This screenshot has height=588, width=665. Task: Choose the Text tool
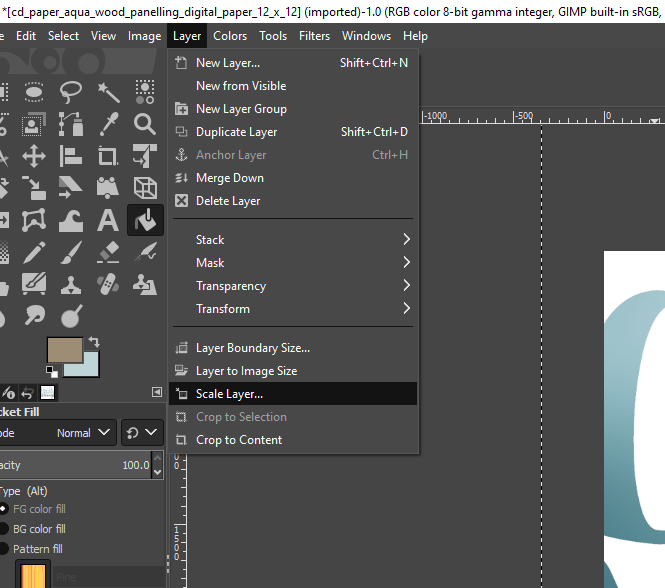pyautogui.click(x=108, y=220)
